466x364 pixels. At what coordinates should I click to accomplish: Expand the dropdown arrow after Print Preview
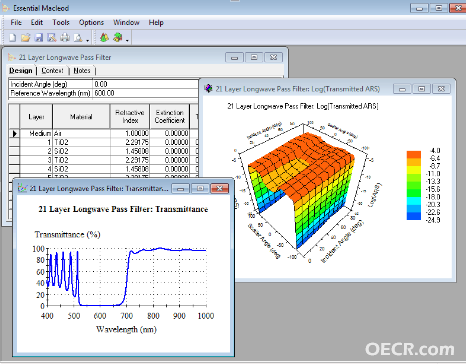click(x=88, y=40)
